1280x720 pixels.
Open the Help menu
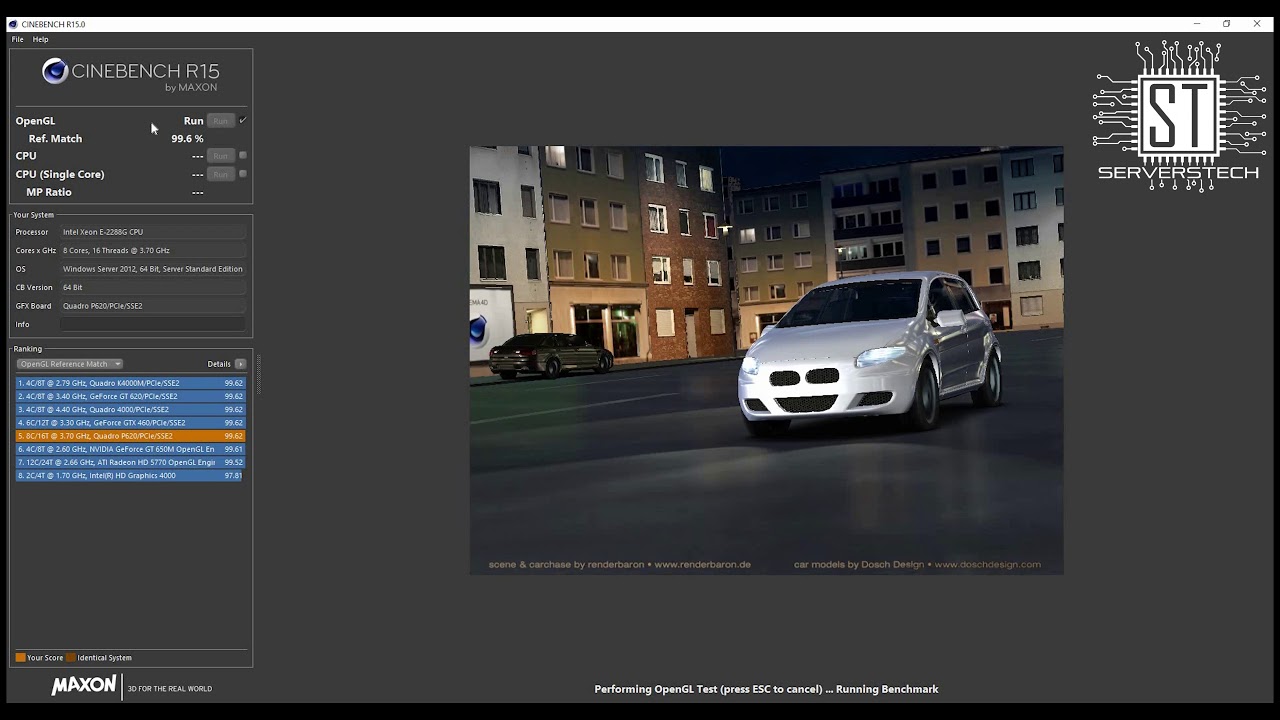click(x=40, y=39)
